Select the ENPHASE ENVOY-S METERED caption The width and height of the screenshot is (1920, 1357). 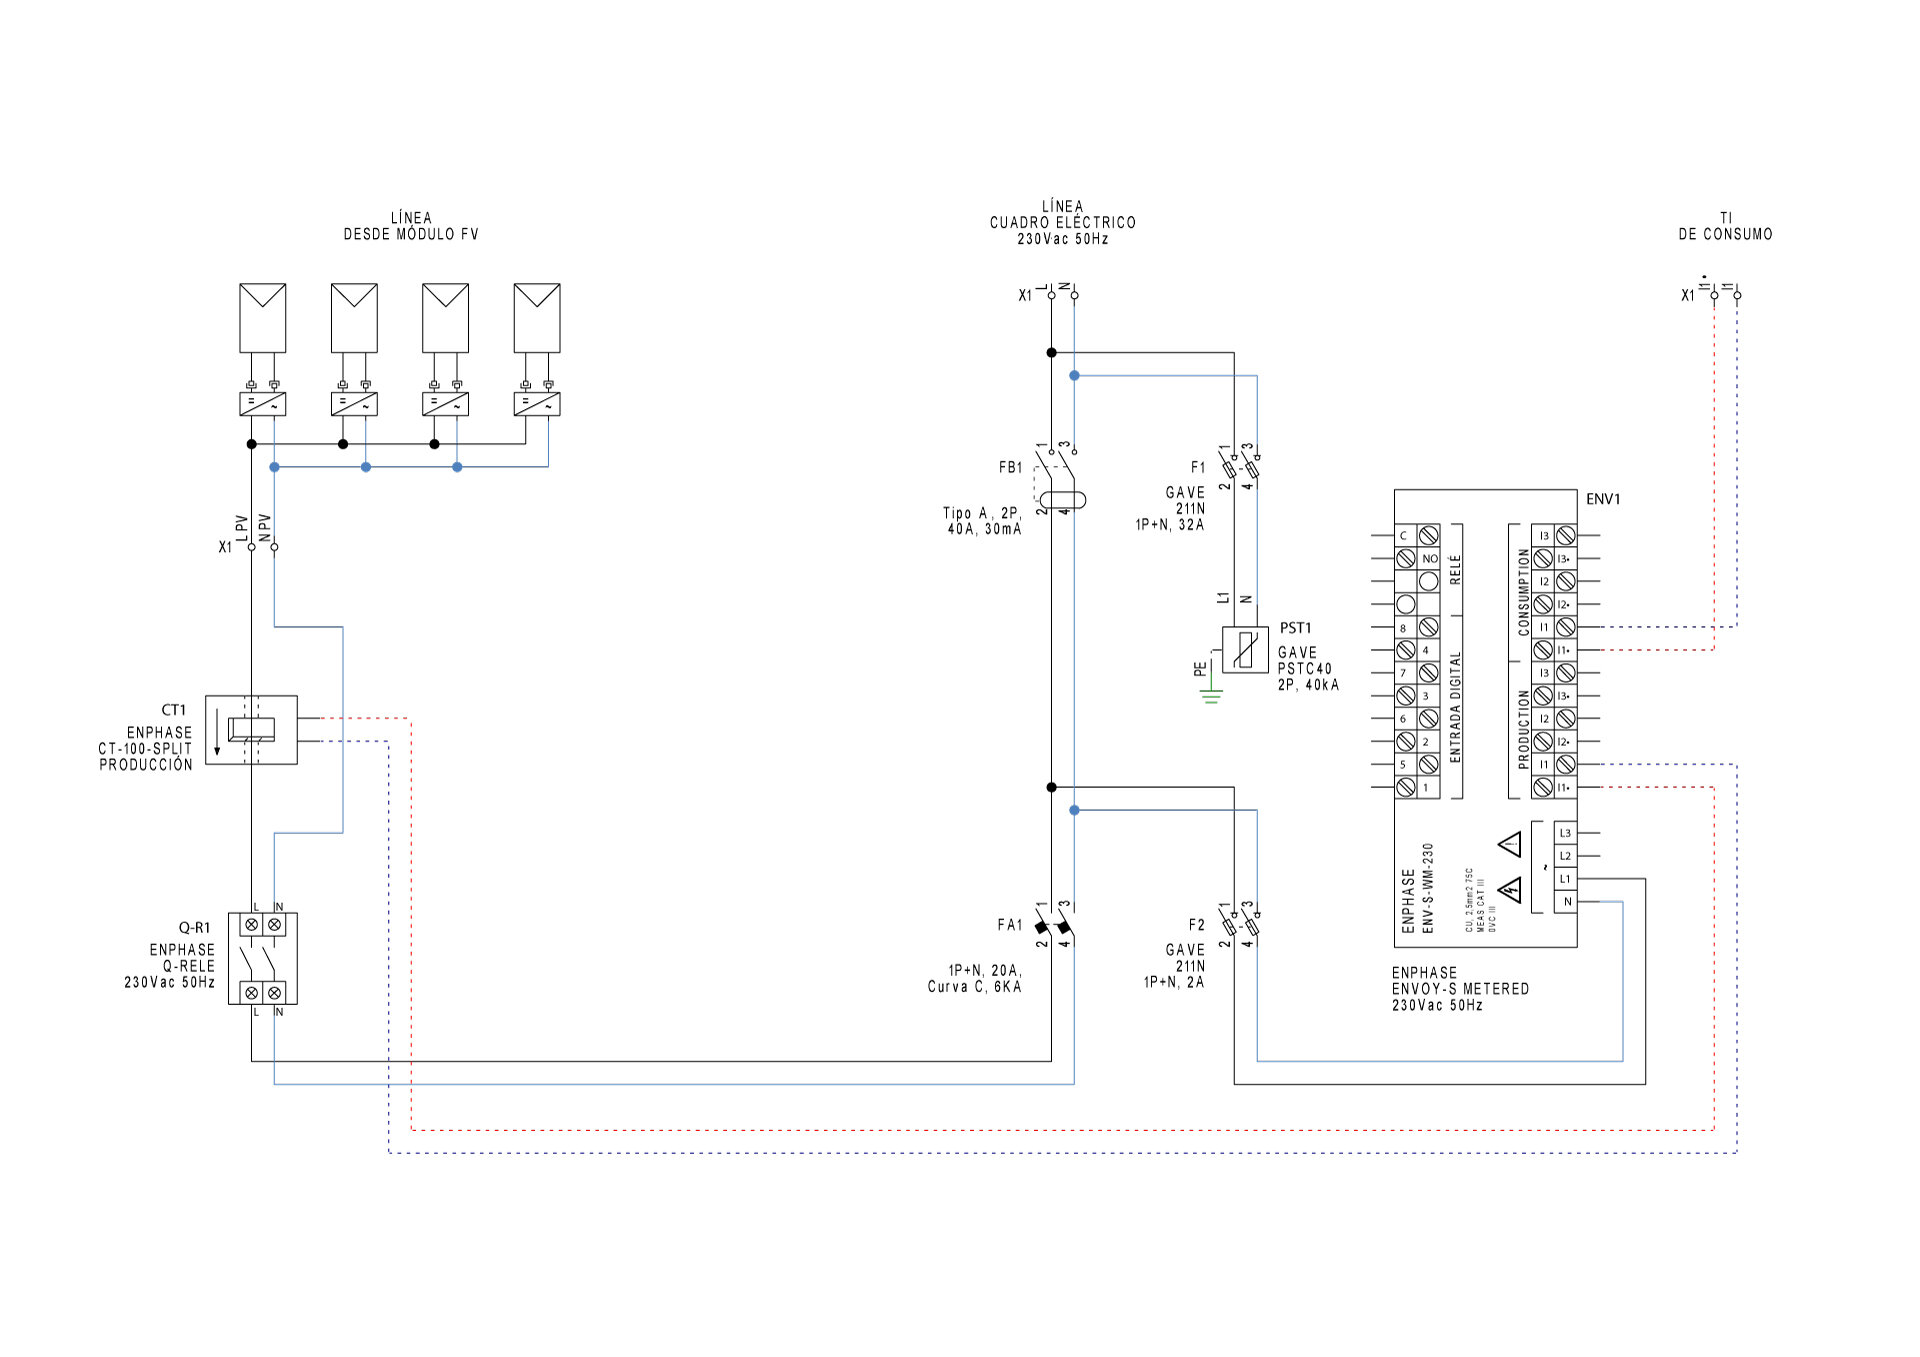pos(1459,988)
